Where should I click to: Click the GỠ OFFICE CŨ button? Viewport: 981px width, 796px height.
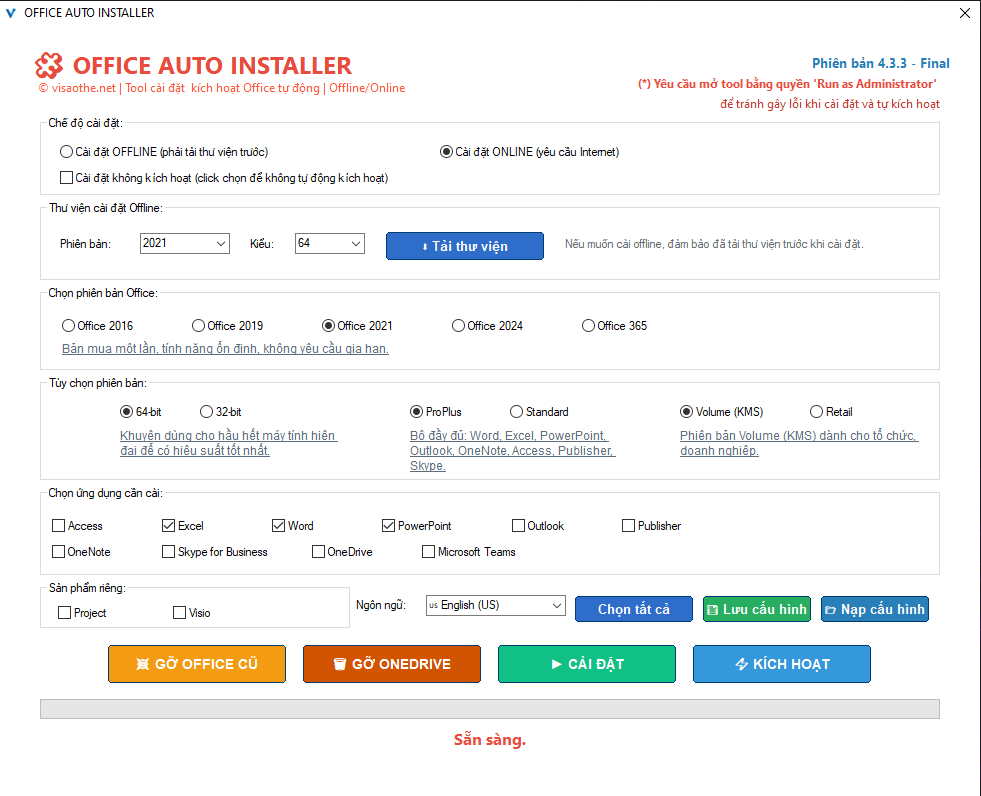(197, 664)
